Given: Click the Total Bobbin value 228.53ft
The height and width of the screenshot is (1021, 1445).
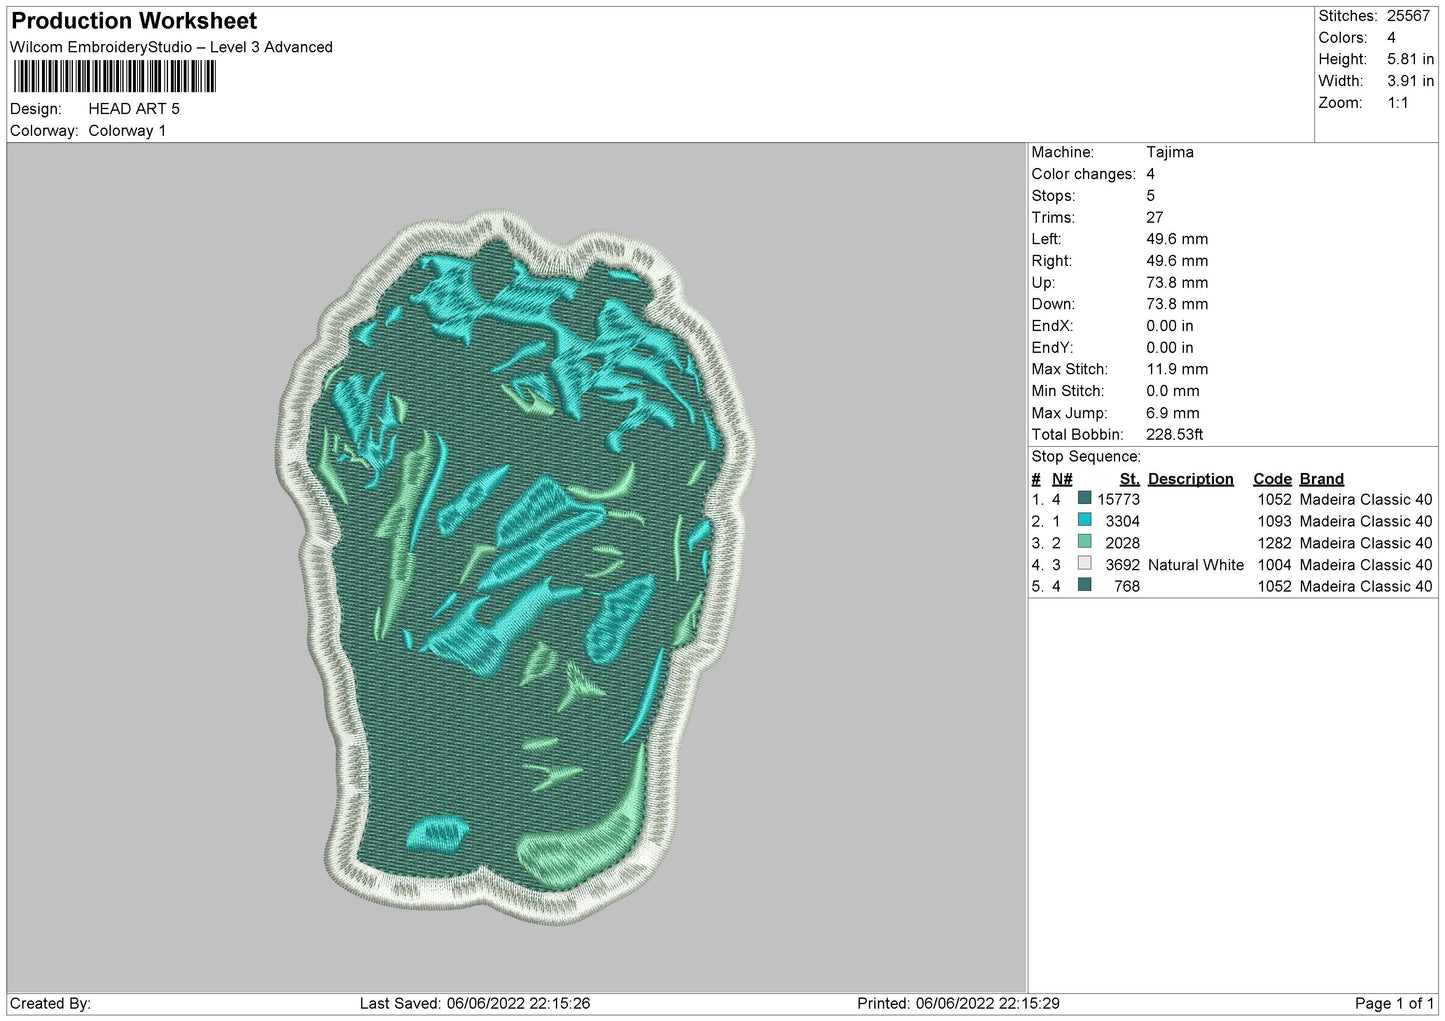Looking at the screenshot, I should click(1175, 435).
